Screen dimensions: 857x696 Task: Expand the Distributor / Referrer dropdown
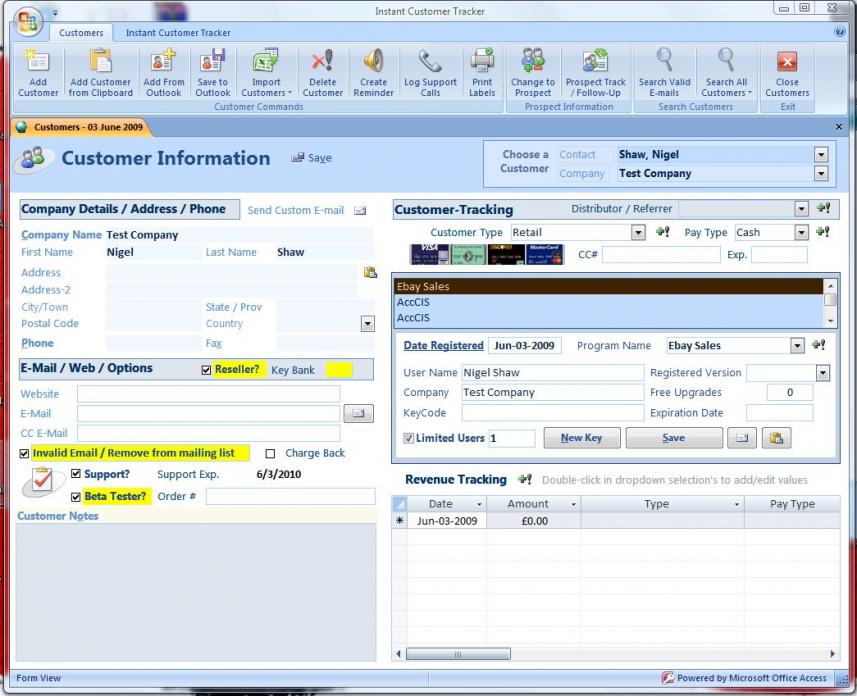801,208
